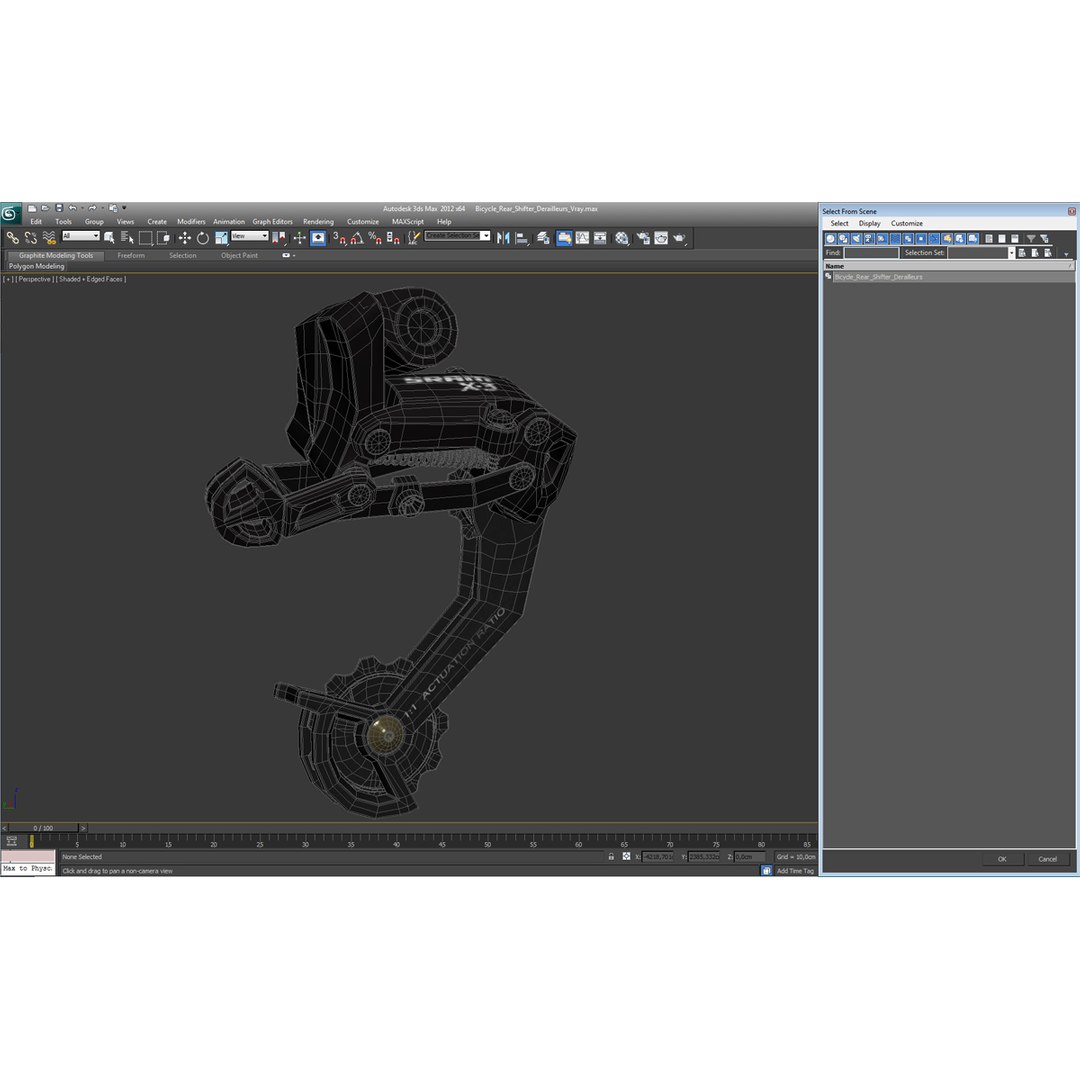The width and height of the screenshot is (1080, 1080).
Task: Open the selection filter All dropdown
Action: (81, 236)
